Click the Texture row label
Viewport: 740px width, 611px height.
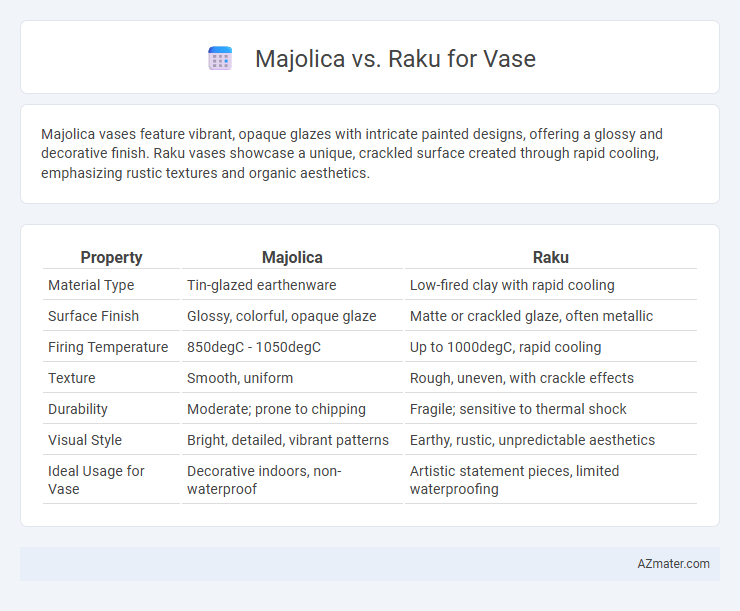pyautogui.click(x=72, y=378)
